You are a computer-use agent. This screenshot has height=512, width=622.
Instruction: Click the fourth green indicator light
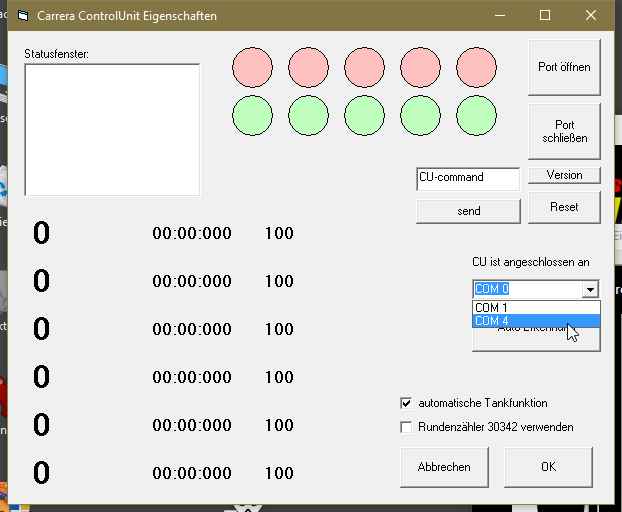[x=420, y=115]
